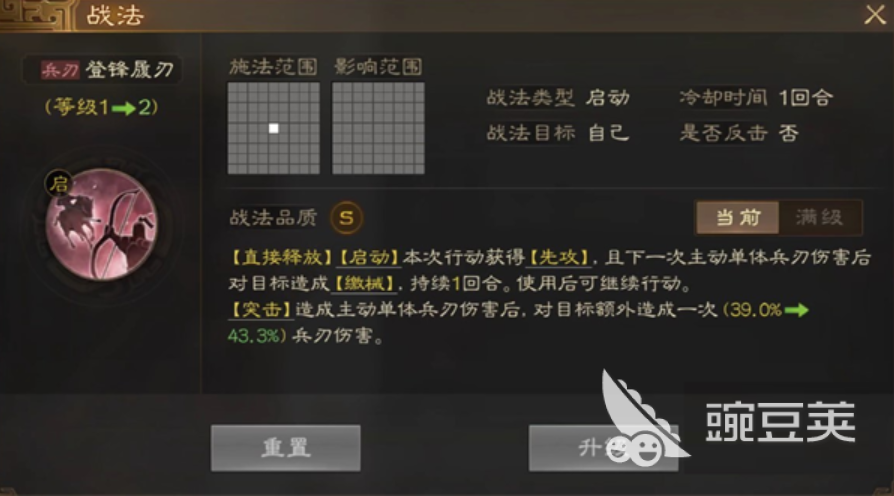894x496 pixels.
Task: Click the 影响范围 grid
Action: [x=378, y=128]
